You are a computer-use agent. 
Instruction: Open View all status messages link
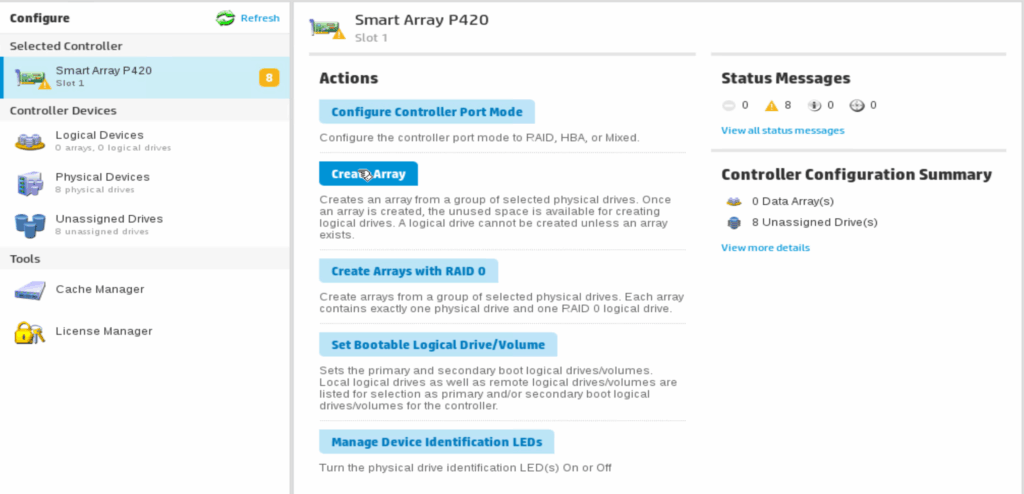(x=782, y=131)
